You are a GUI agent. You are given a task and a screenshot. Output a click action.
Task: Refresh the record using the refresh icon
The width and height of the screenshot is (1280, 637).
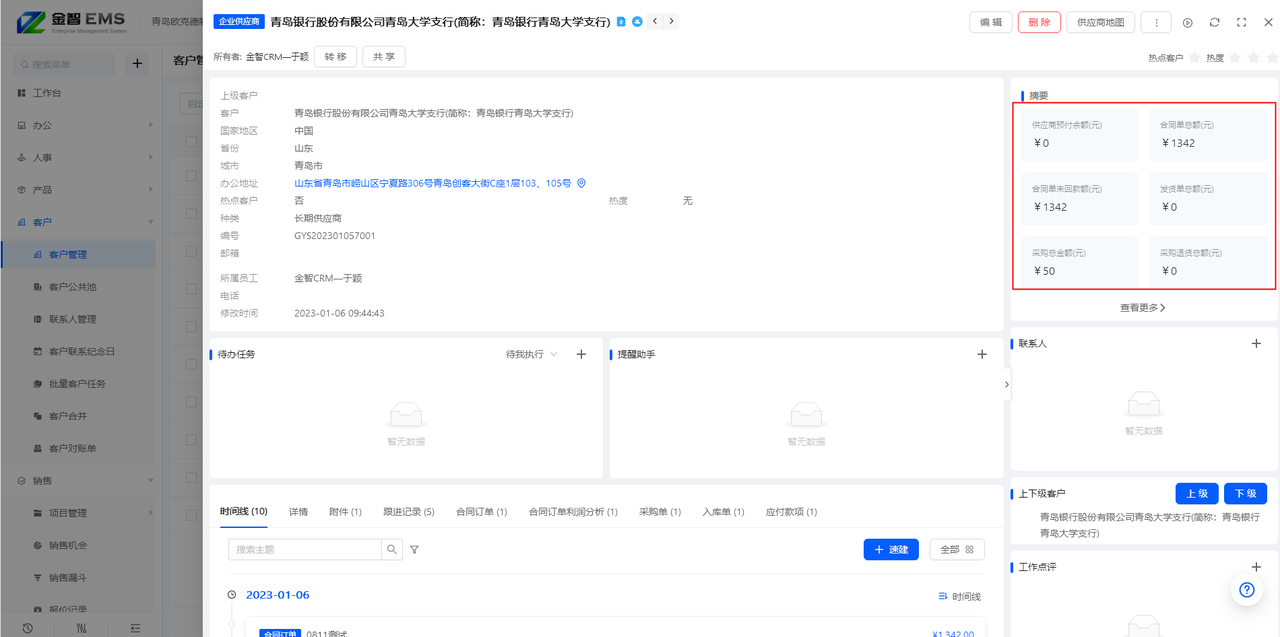coord(1215,22)
